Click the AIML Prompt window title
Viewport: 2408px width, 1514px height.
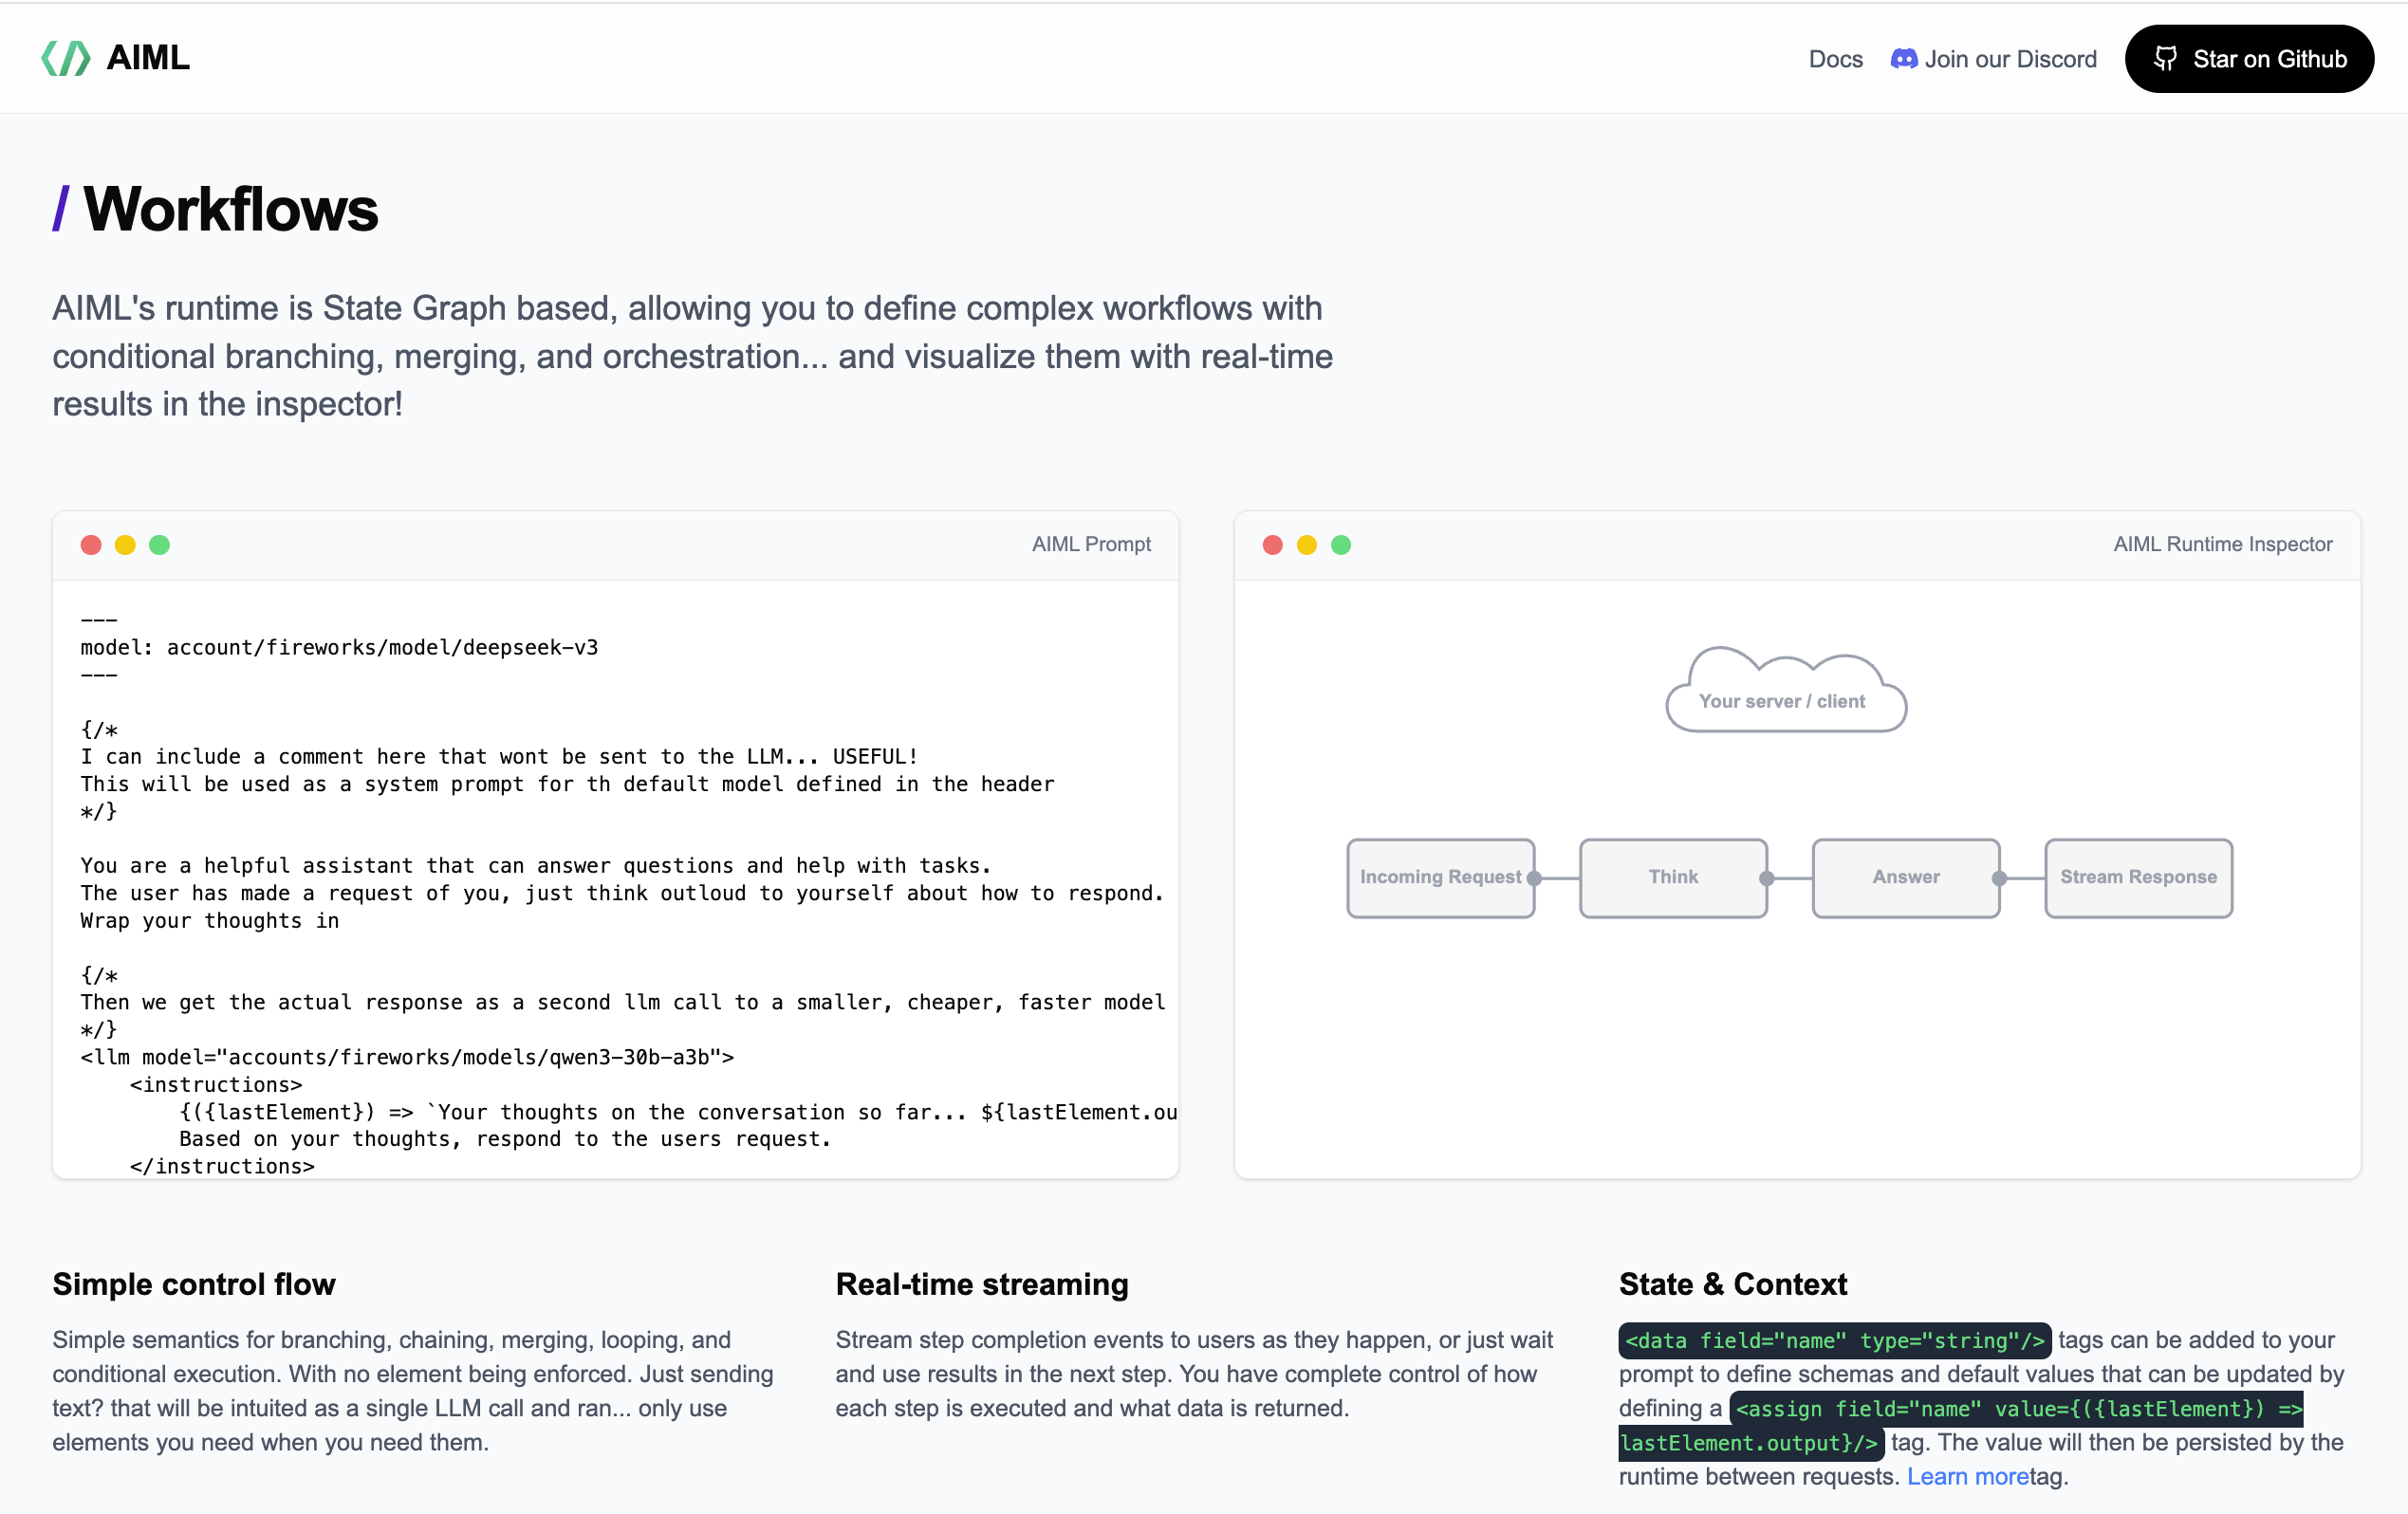tap(1091, 544)
